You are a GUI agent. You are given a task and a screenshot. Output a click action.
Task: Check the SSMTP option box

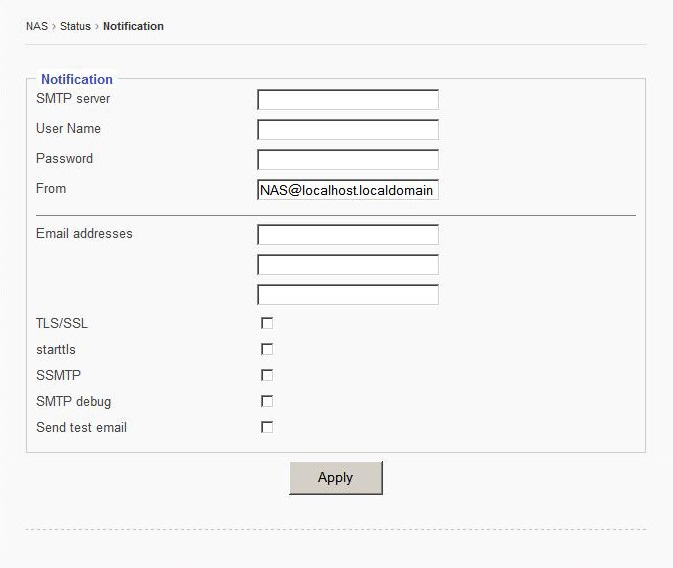[267, 375]
